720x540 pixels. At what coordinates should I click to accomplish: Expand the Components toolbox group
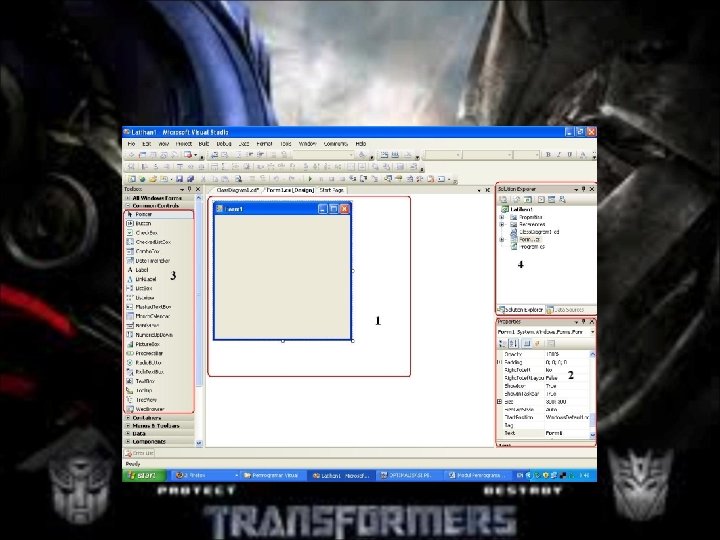pyautogui.click(x=158, y=441)
